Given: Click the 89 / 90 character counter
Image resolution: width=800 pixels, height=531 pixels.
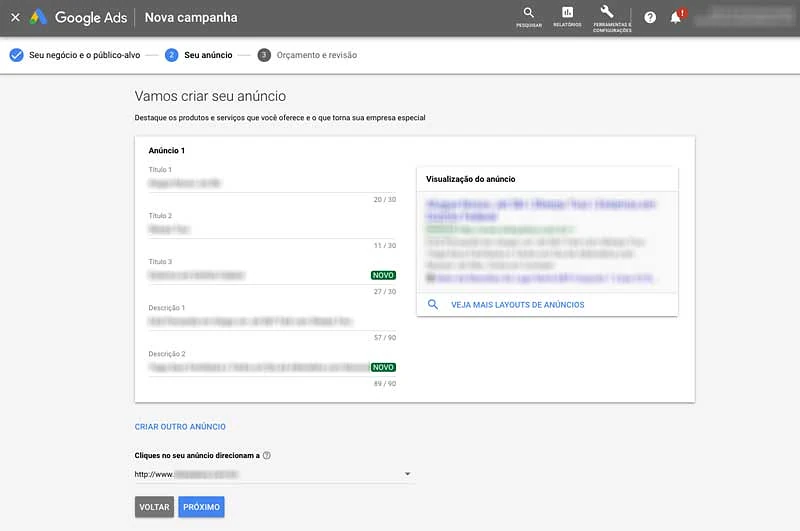Looking at the screenshot, I should tap(385, 384).
